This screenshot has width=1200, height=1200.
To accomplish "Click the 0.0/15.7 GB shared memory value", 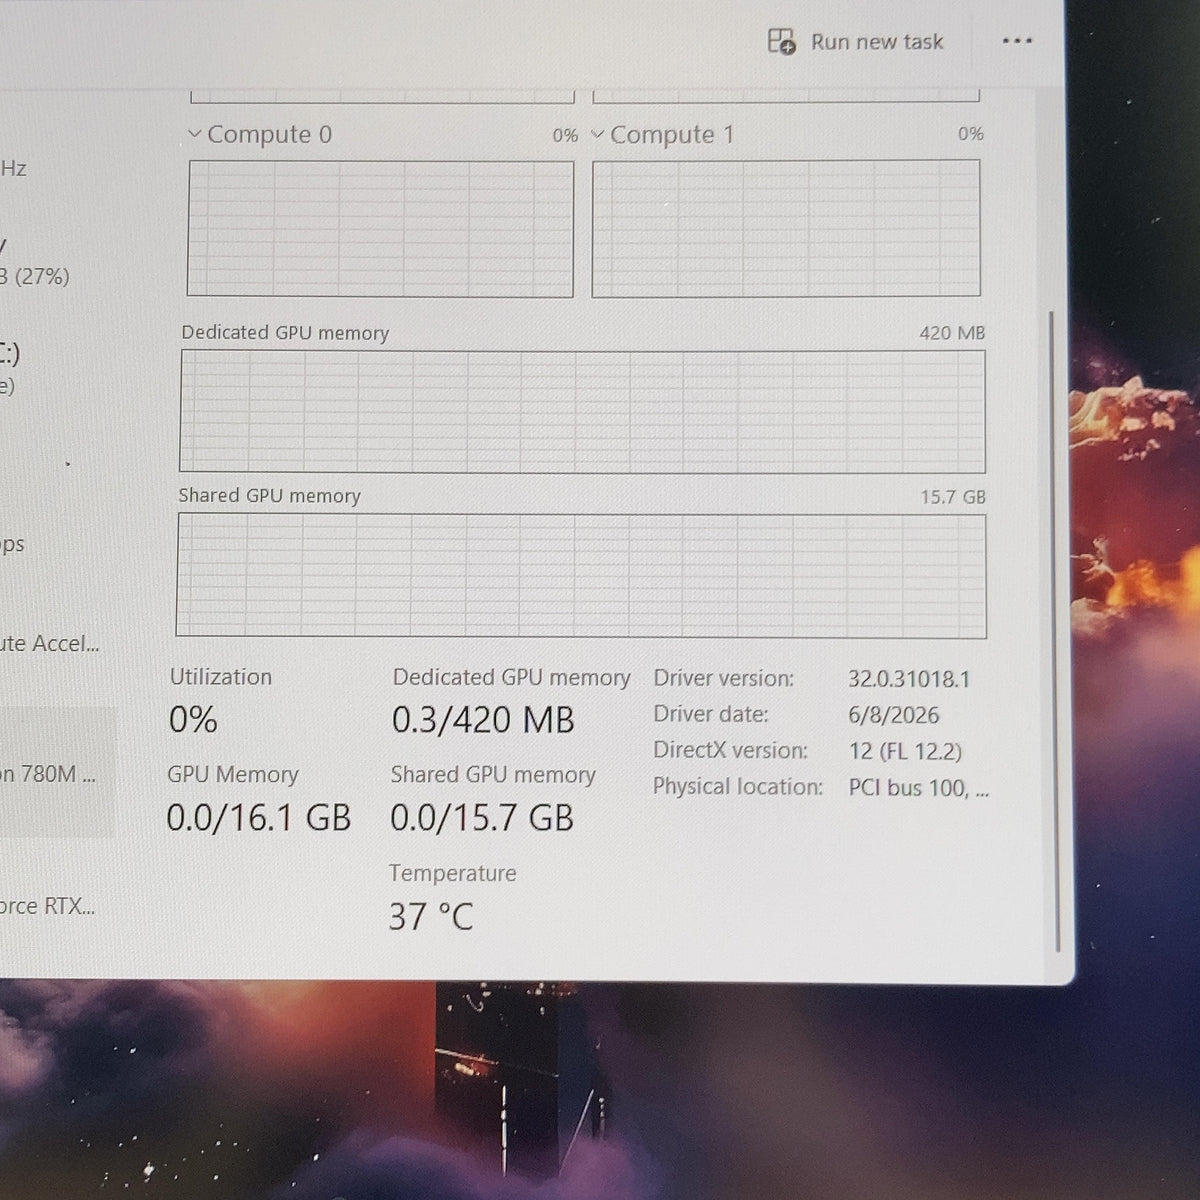I will [x=482, y=818].
